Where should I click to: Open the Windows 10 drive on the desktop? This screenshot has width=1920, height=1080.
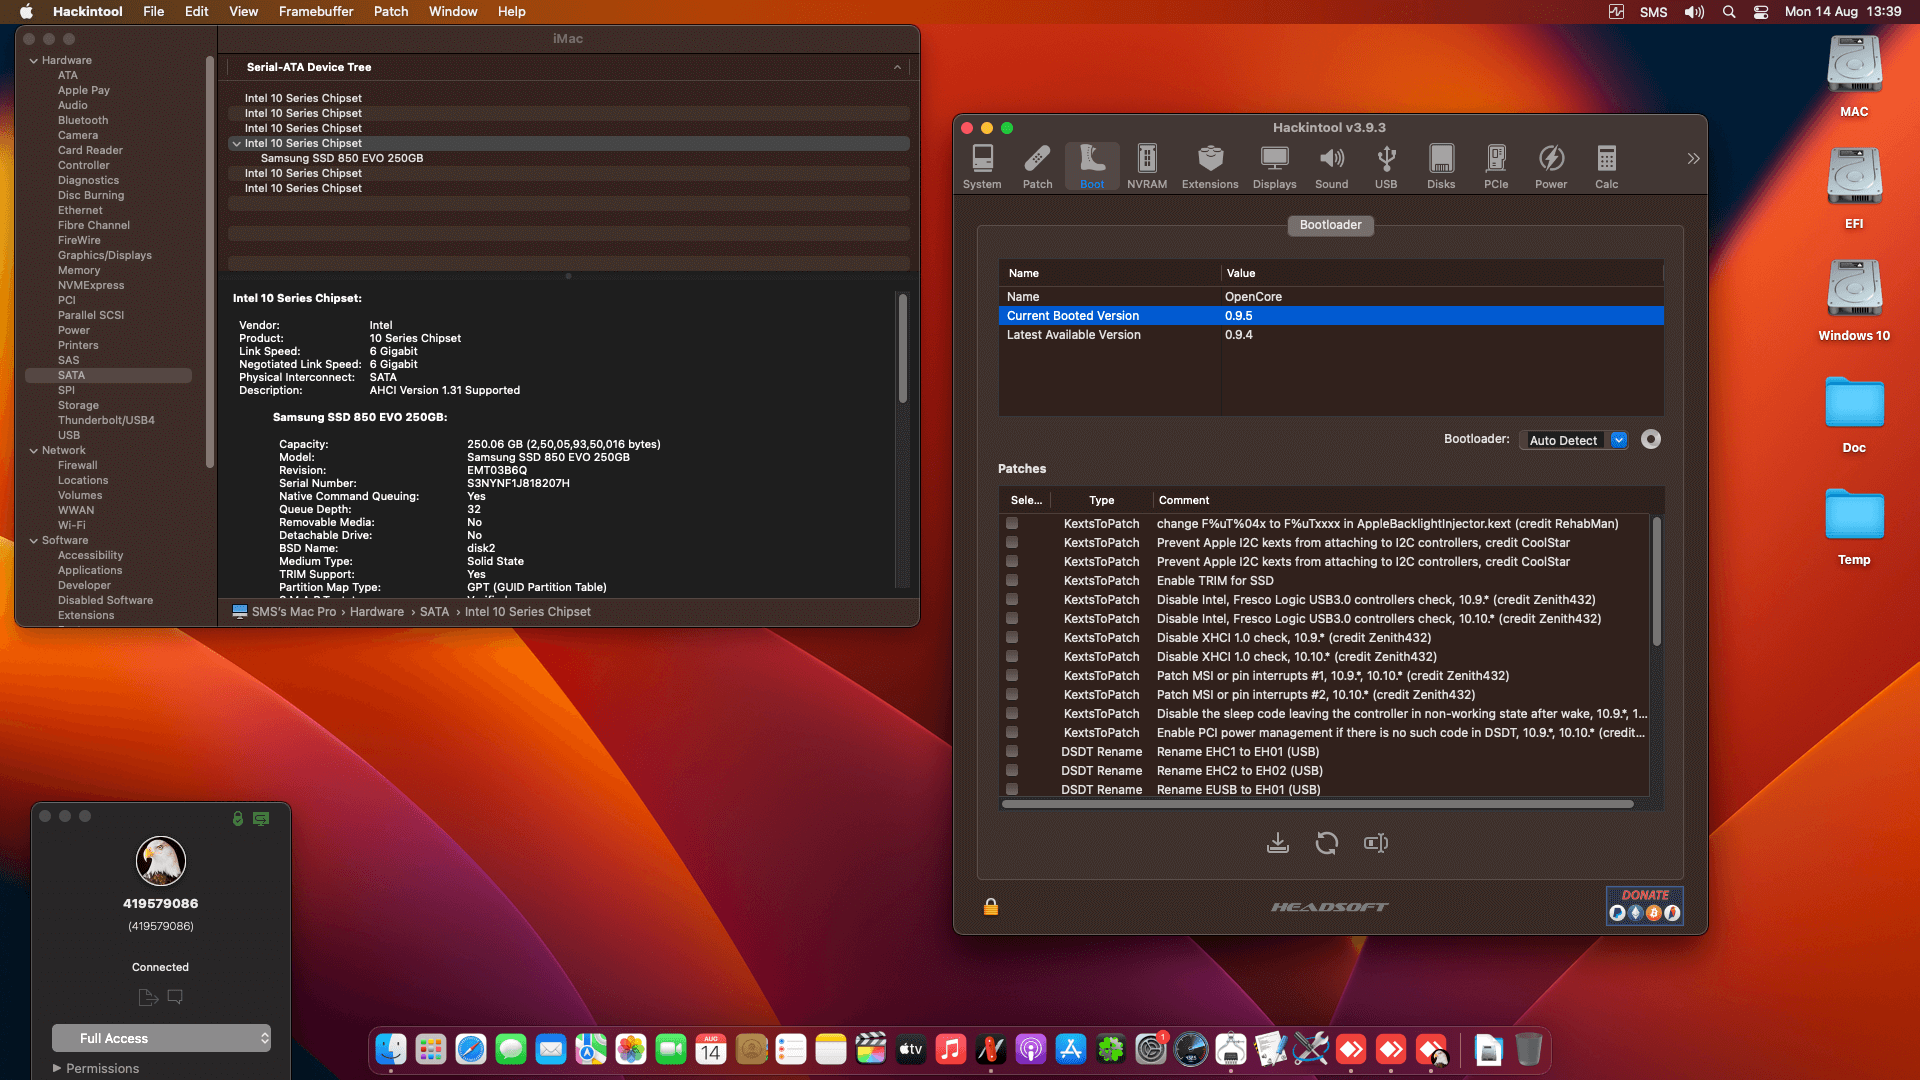pyautogui.click(x=1854, y=300)
